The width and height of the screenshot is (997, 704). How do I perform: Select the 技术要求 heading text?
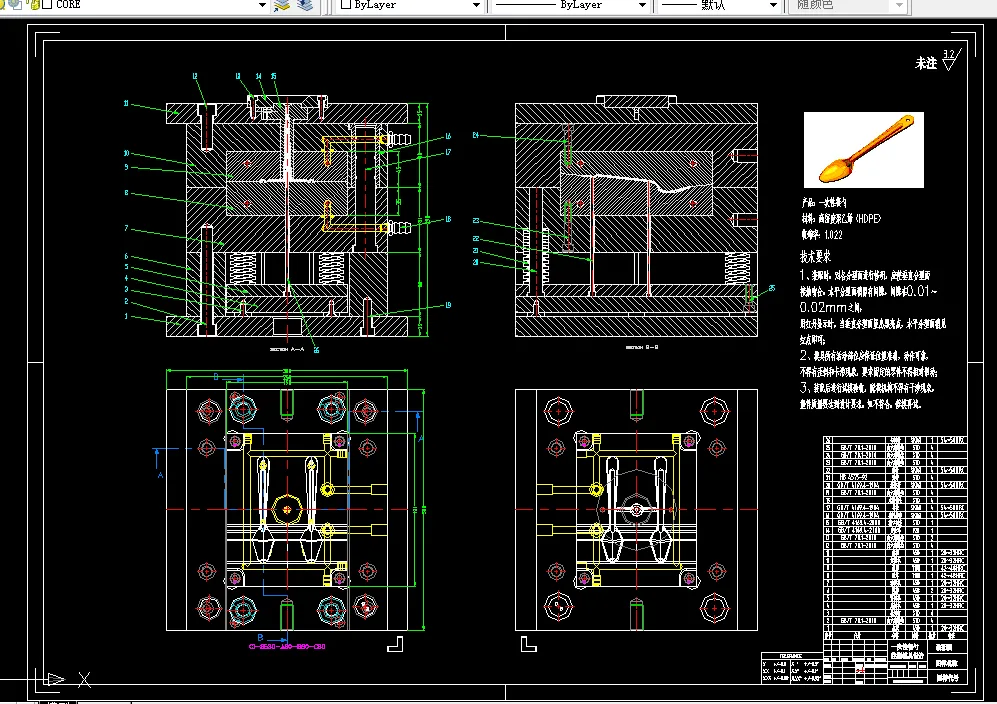click(815, 257)
